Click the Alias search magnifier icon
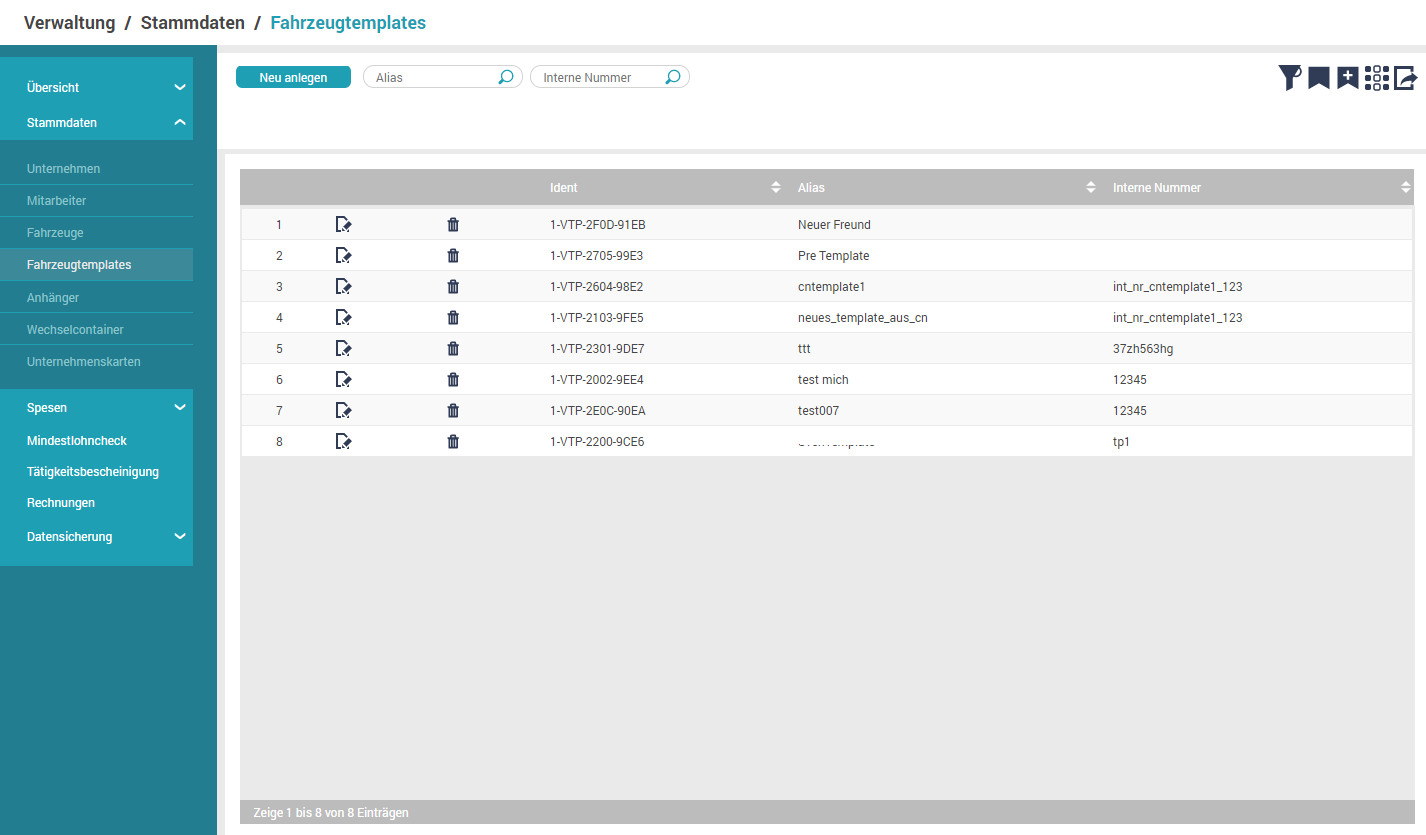The image size is (1426, 835). pyautogui.click(x=506, y=77)
